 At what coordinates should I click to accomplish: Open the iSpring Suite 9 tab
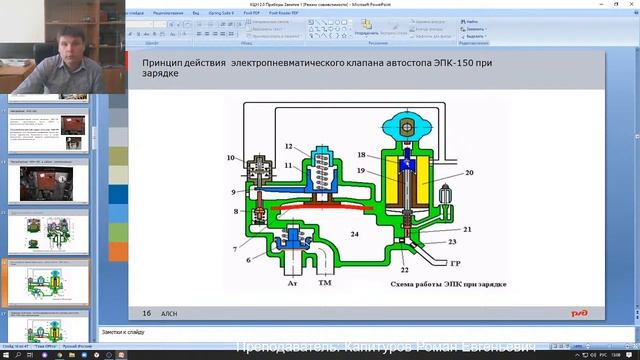point(221,13)
